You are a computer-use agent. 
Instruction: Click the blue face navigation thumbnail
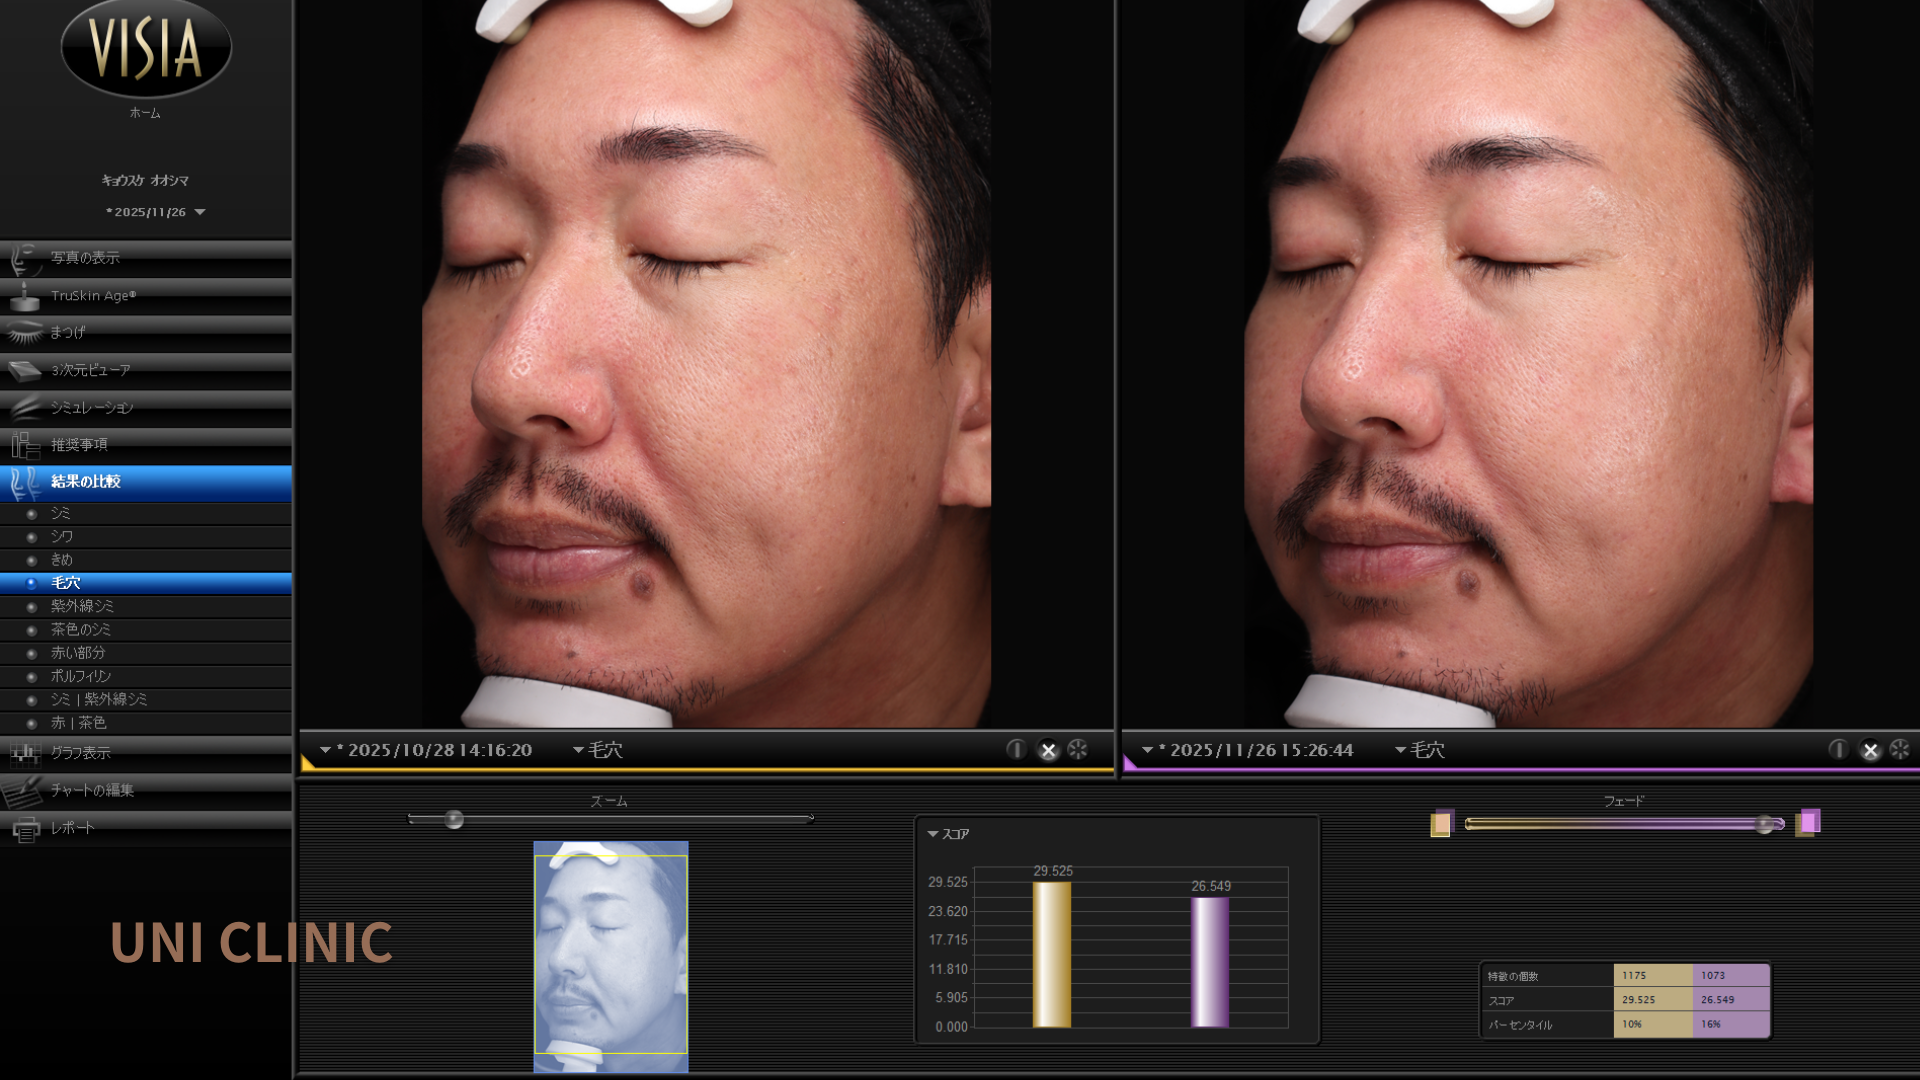[610, 956]
